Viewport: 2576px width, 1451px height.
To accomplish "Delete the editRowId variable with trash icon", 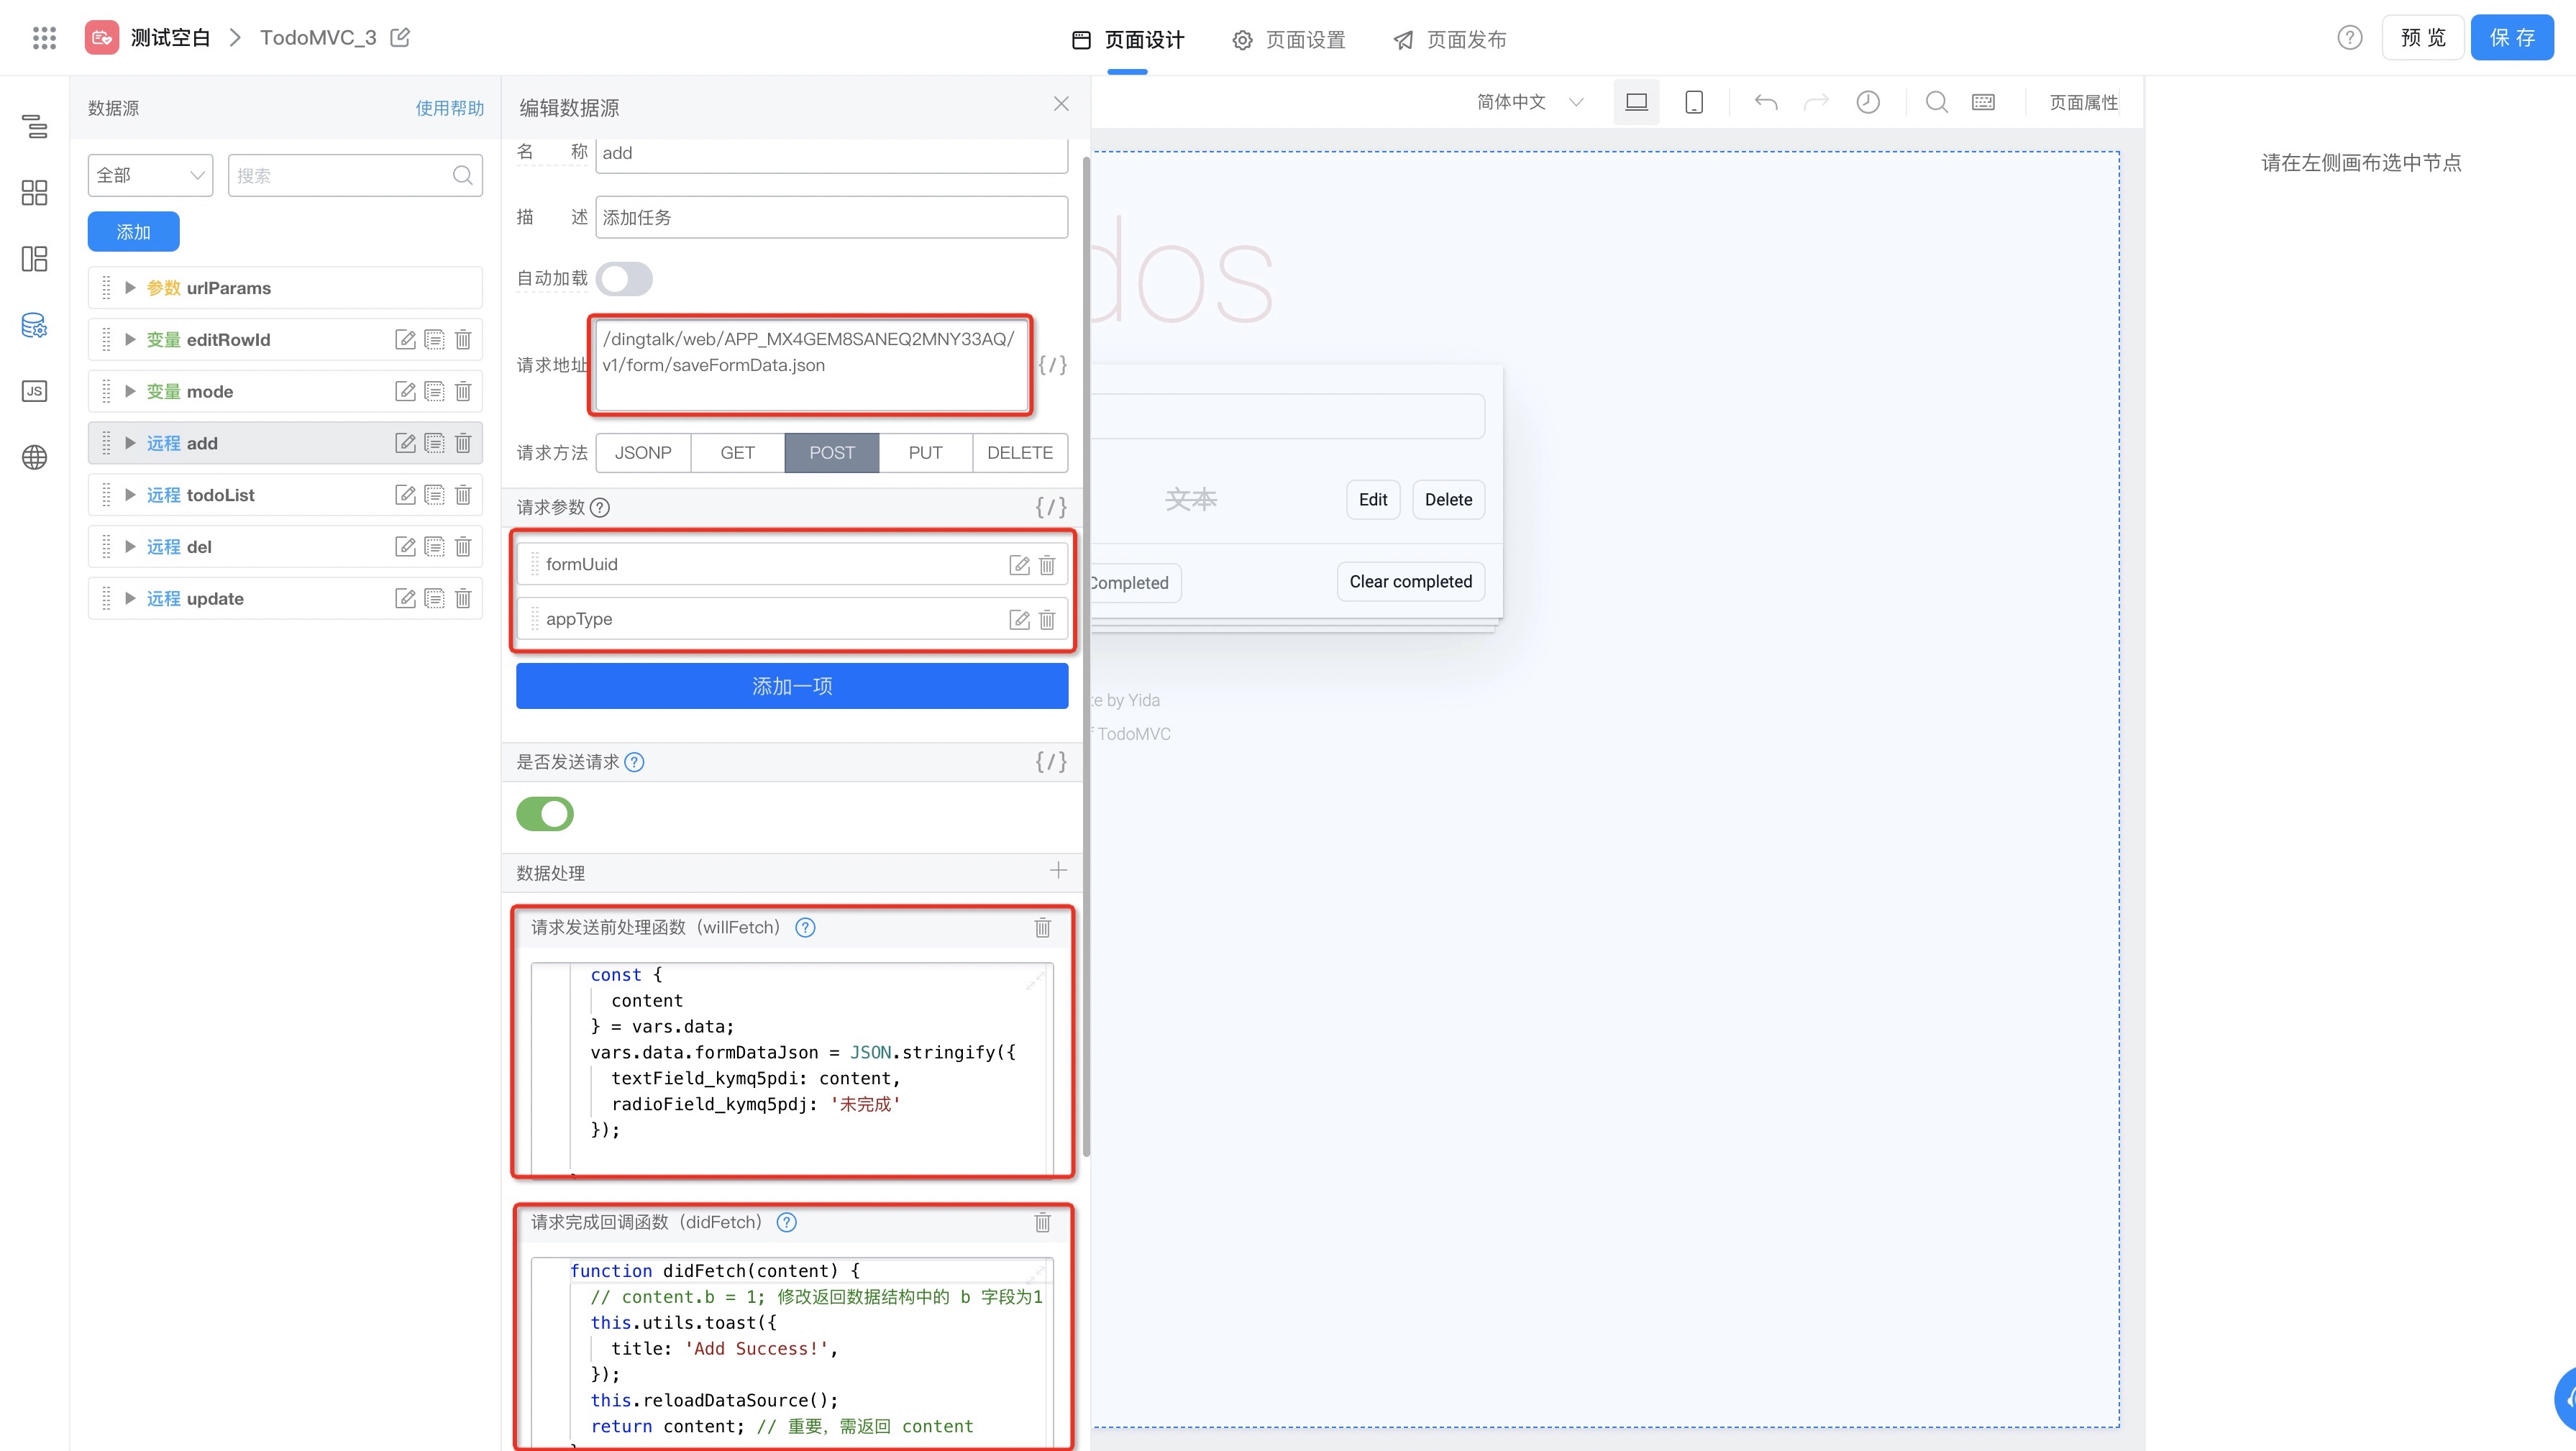I will [x=463, y=340].
